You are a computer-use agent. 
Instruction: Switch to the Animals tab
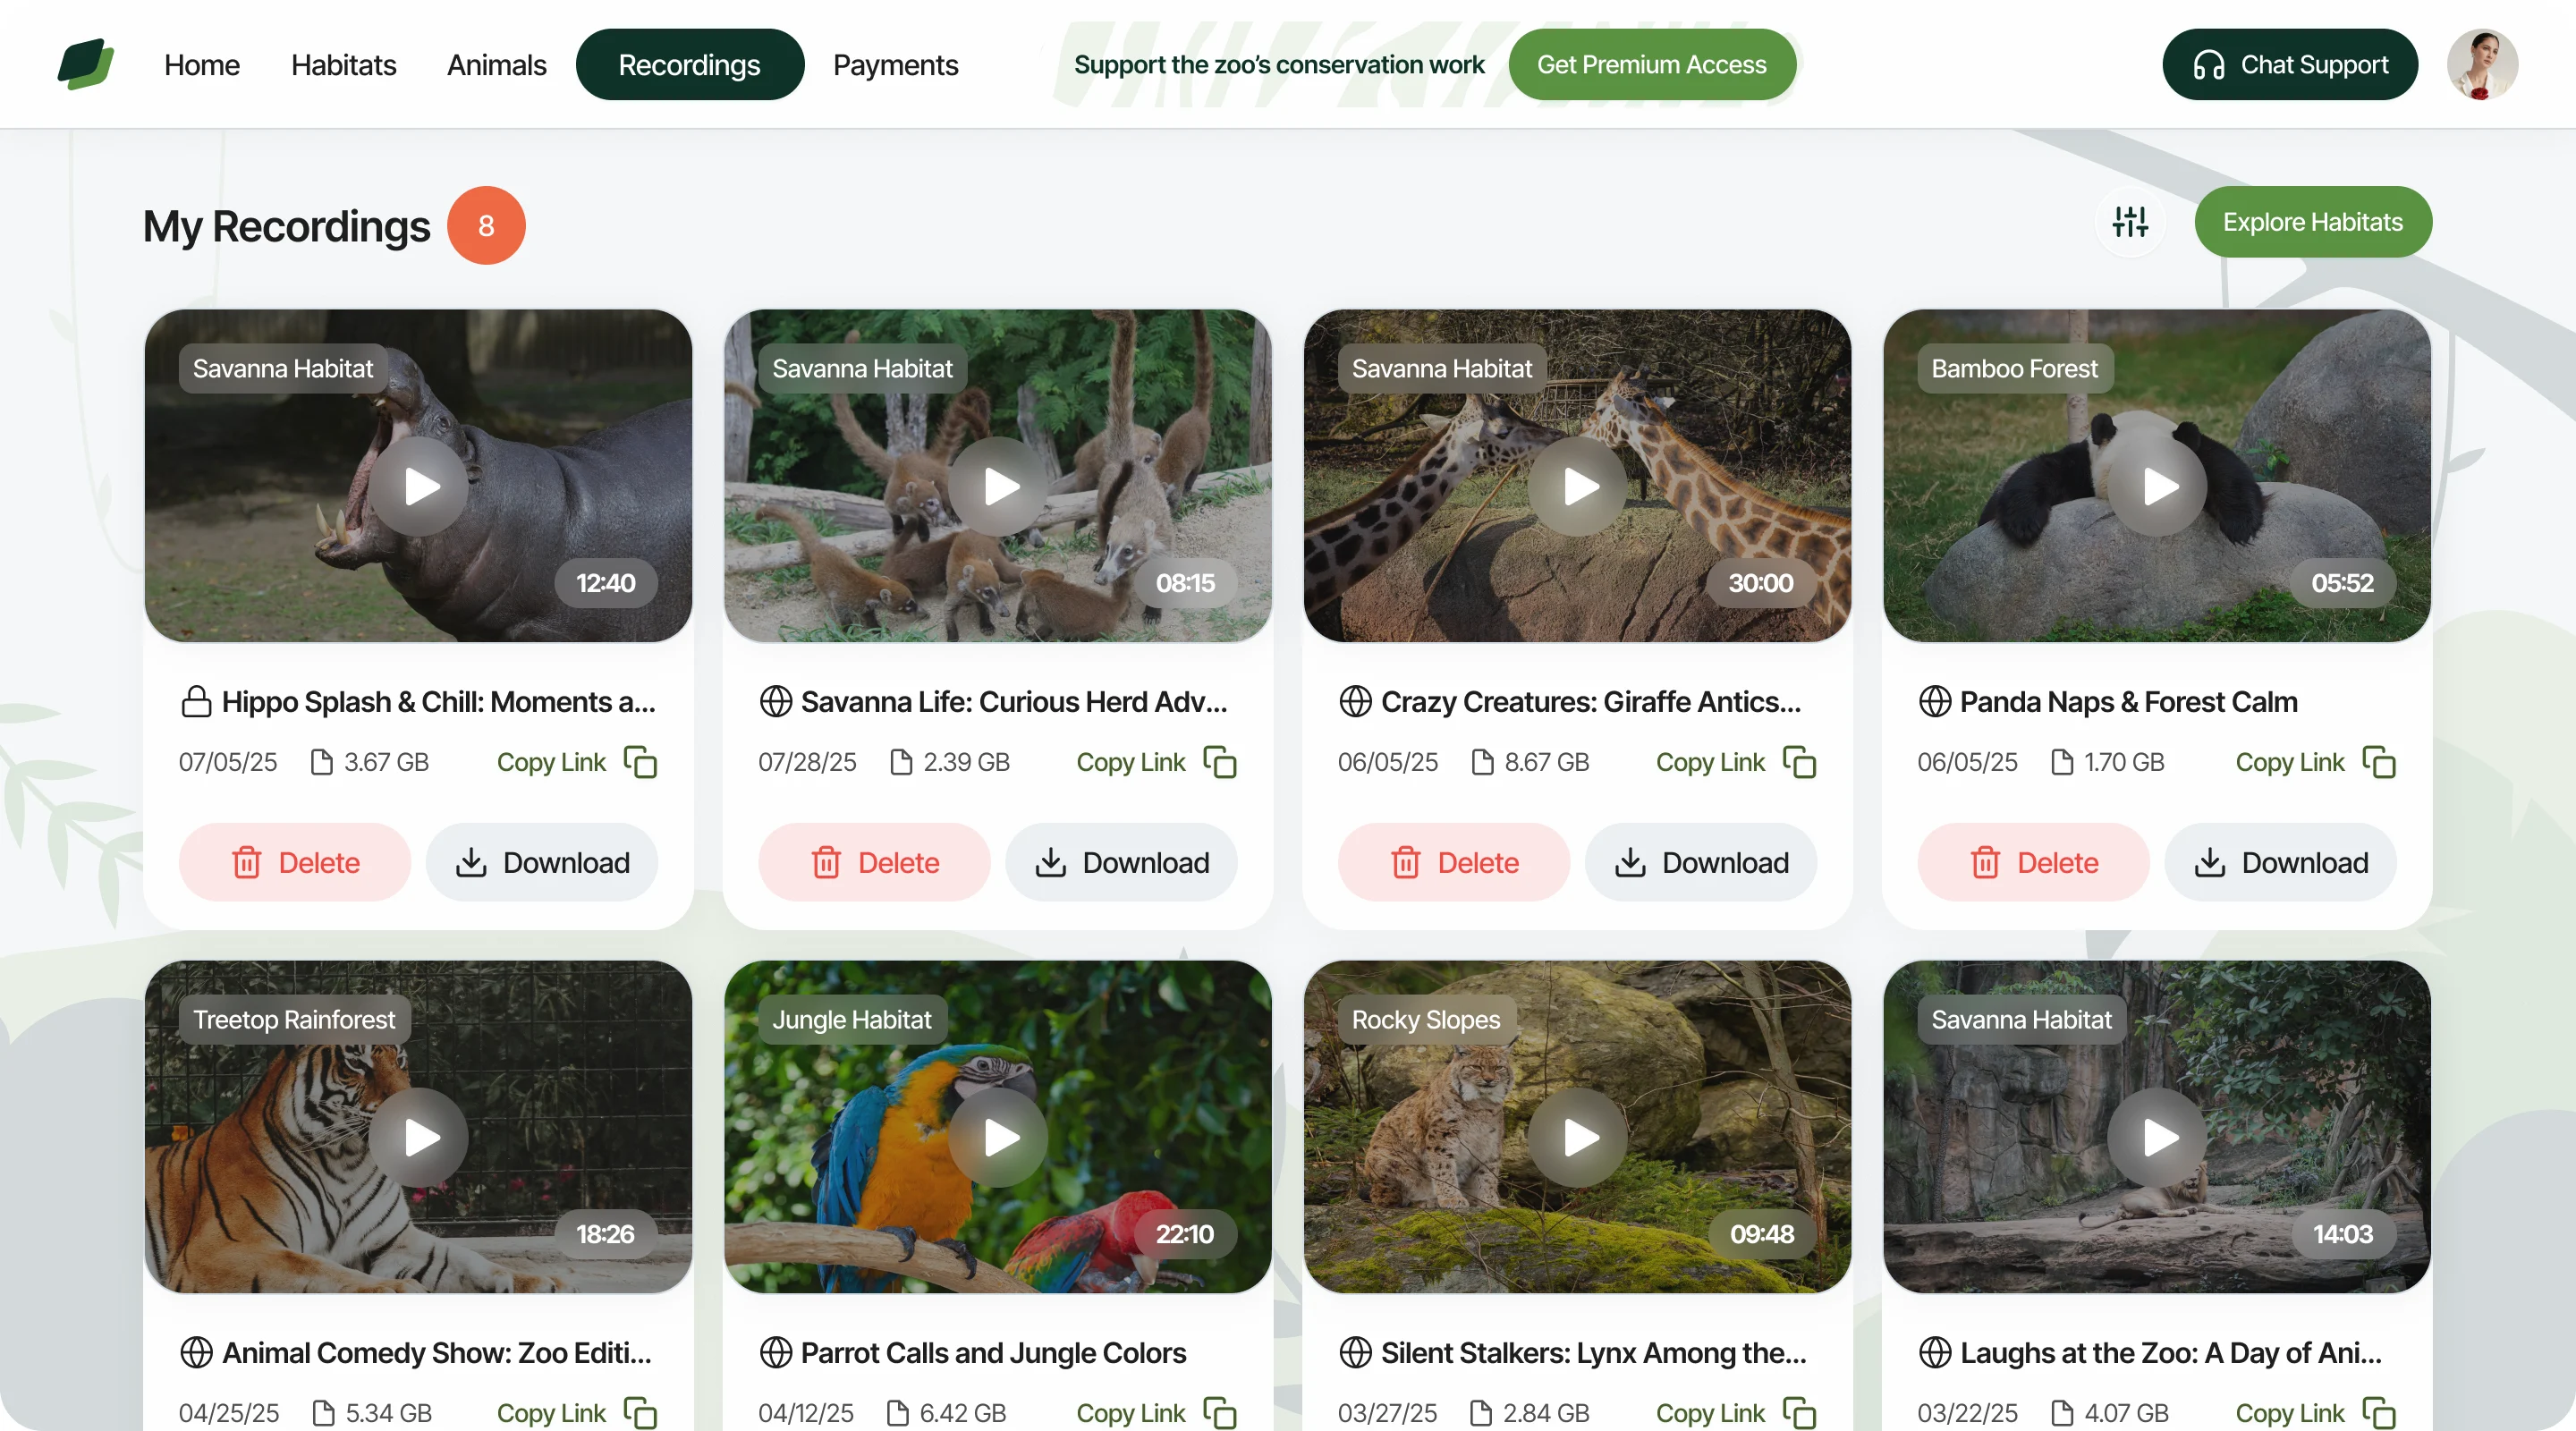pyautogui.click(x=496, y=65)
